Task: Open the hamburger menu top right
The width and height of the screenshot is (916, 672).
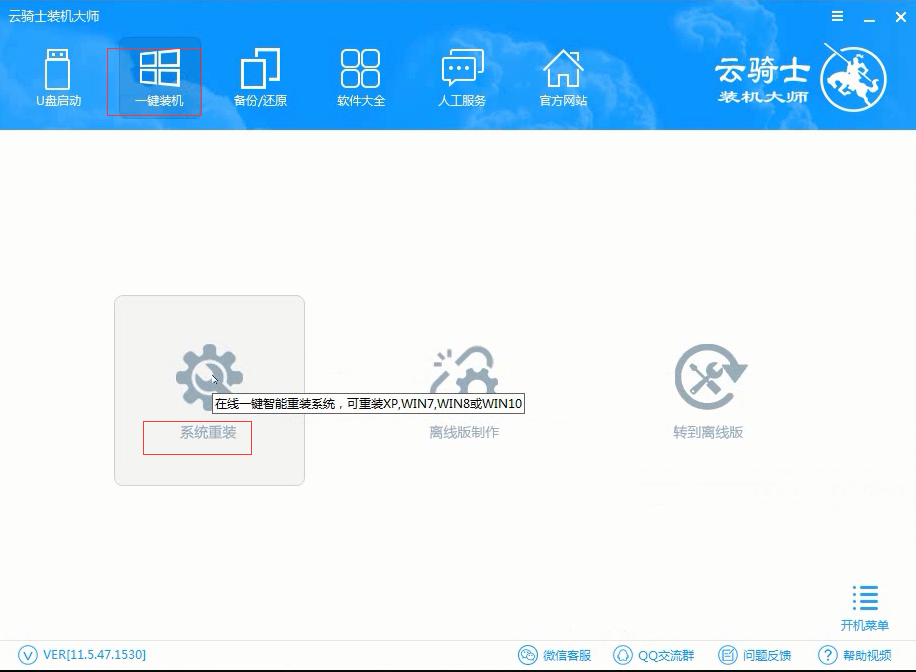Action: coord(838,16)
